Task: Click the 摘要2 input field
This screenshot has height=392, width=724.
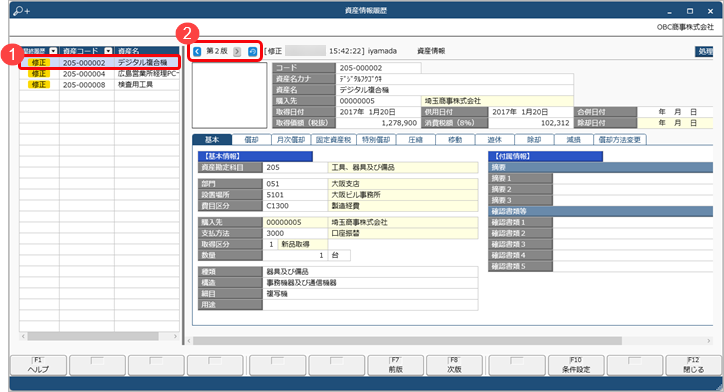Action: pyautogui.click(x=633, y=189)
